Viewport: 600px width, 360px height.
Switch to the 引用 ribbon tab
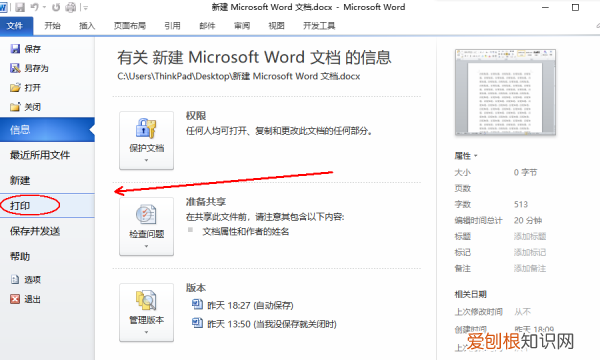pos(172,26)
